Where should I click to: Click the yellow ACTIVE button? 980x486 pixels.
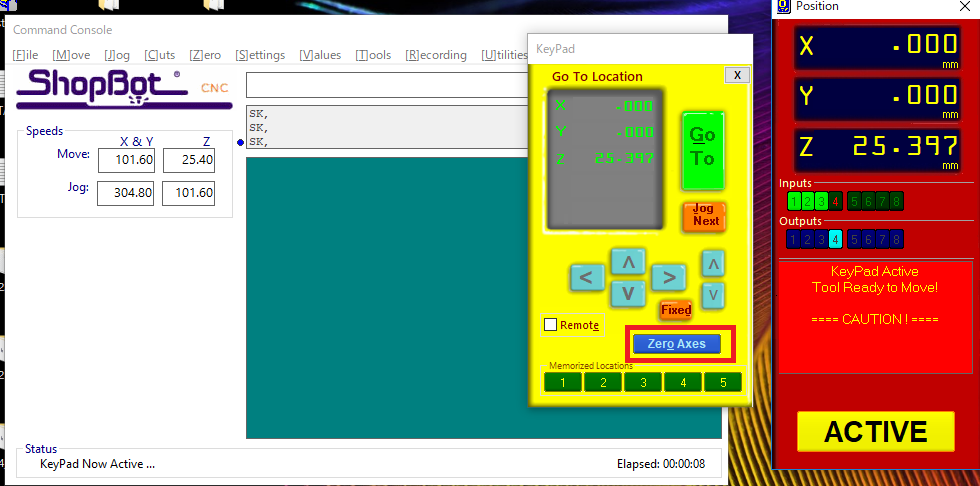coord(876,431)
